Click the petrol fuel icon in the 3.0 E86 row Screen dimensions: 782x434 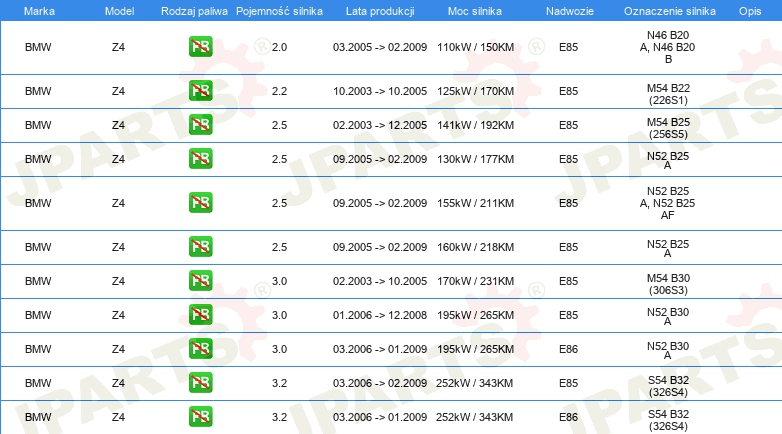(201, 348)
